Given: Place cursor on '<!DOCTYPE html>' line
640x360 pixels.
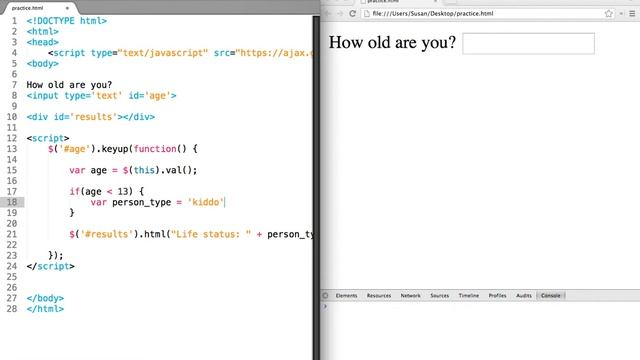Looking at the screenshot, I should click(67, 21).
